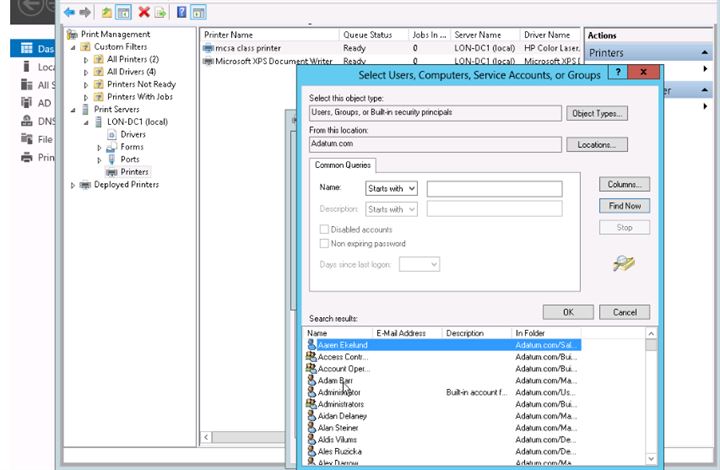Collapse the LON-DC1 (local) server node
The width and height of the screenshot is (720, 470).
click(x=86, y=123)
